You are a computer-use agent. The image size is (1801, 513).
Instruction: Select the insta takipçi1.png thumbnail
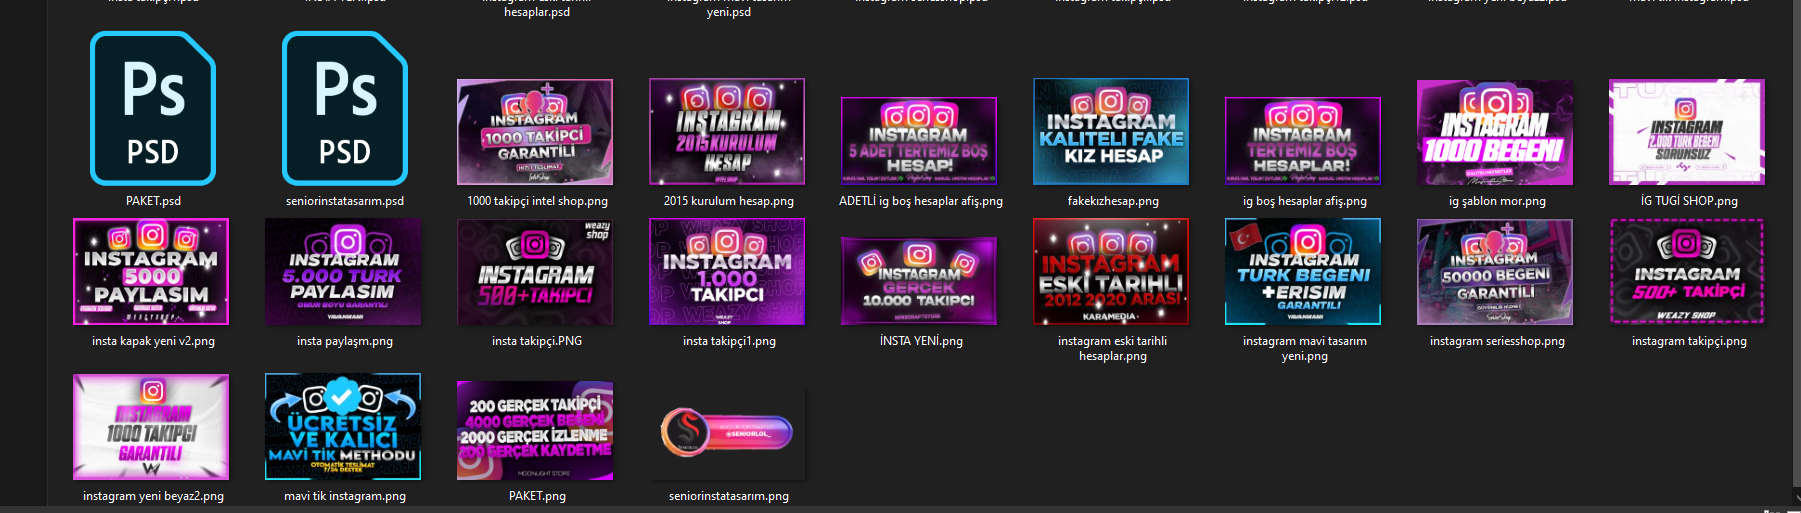[x=727, y=272]
